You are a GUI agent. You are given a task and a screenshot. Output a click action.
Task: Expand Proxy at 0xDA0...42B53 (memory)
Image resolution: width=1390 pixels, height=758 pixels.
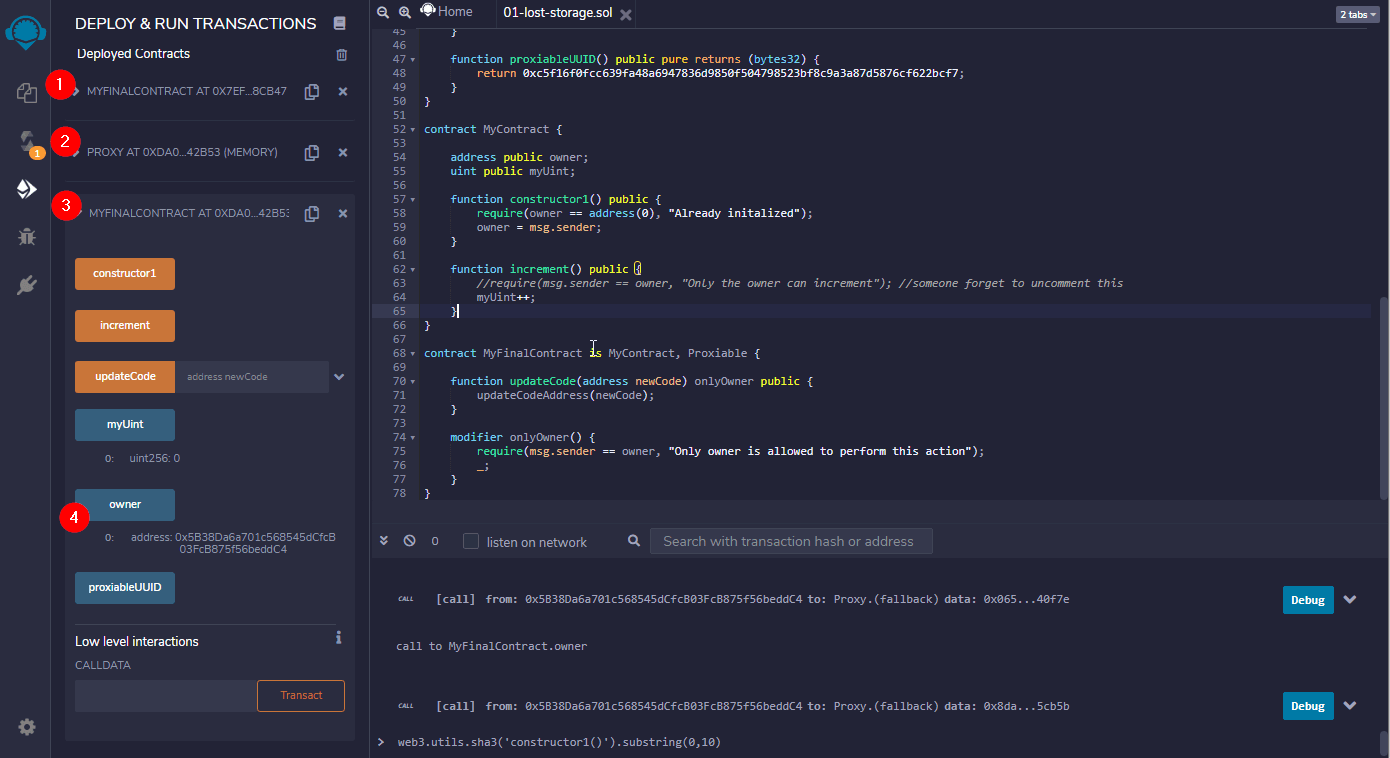76,152
